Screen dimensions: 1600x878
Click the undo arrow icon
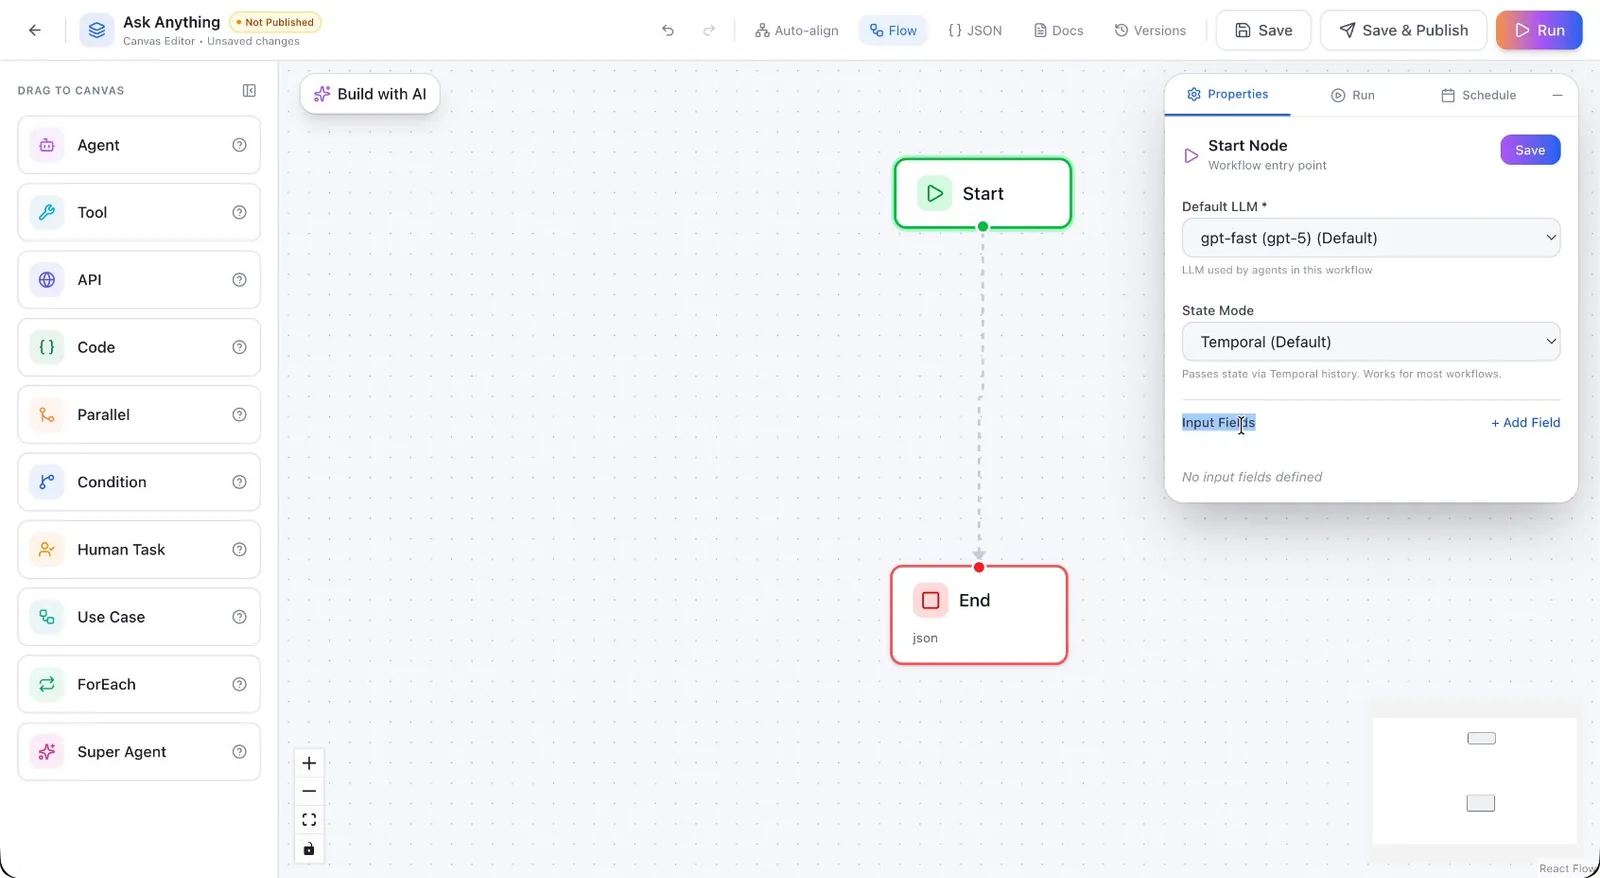[668, 30]
